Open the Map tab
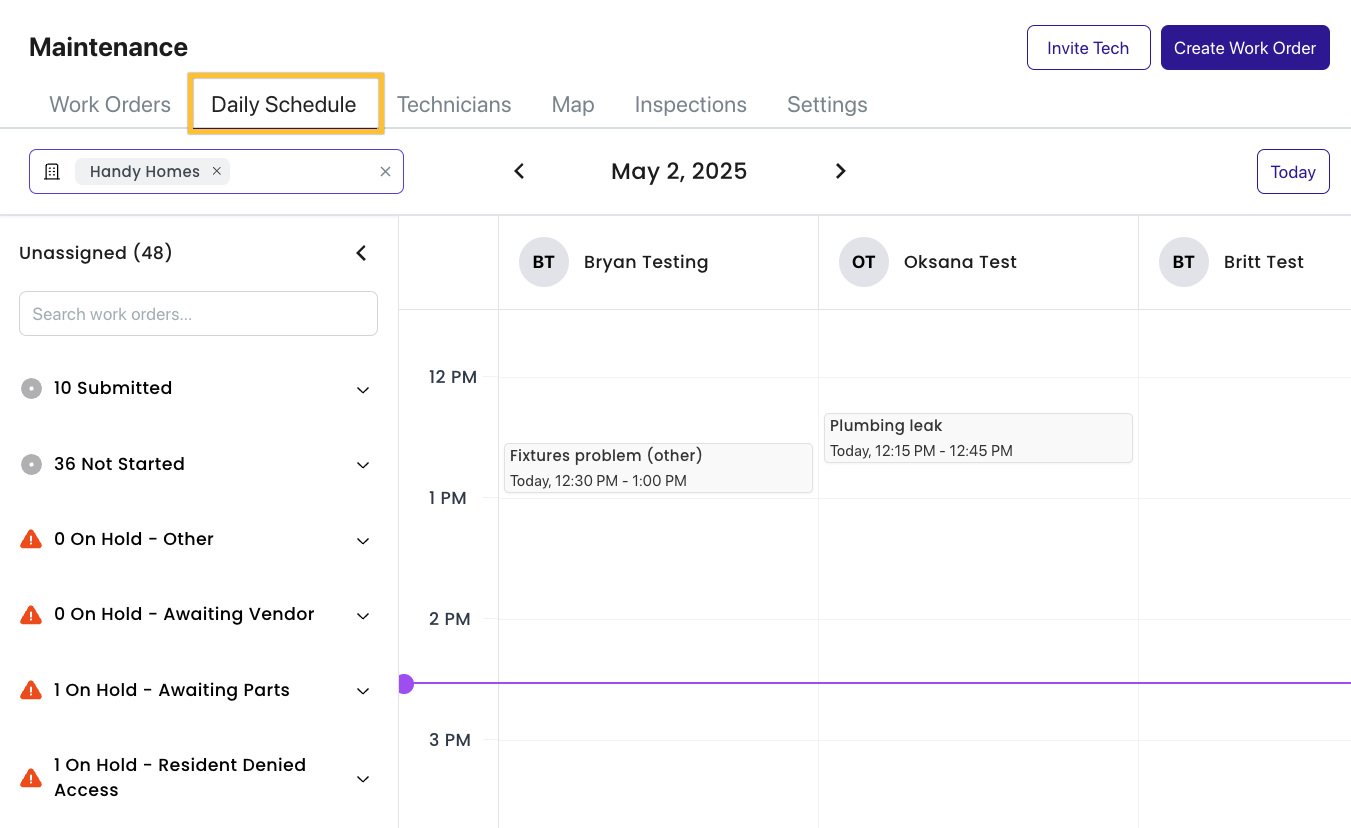The image size is (1351, 828). [x=573, y=104]
